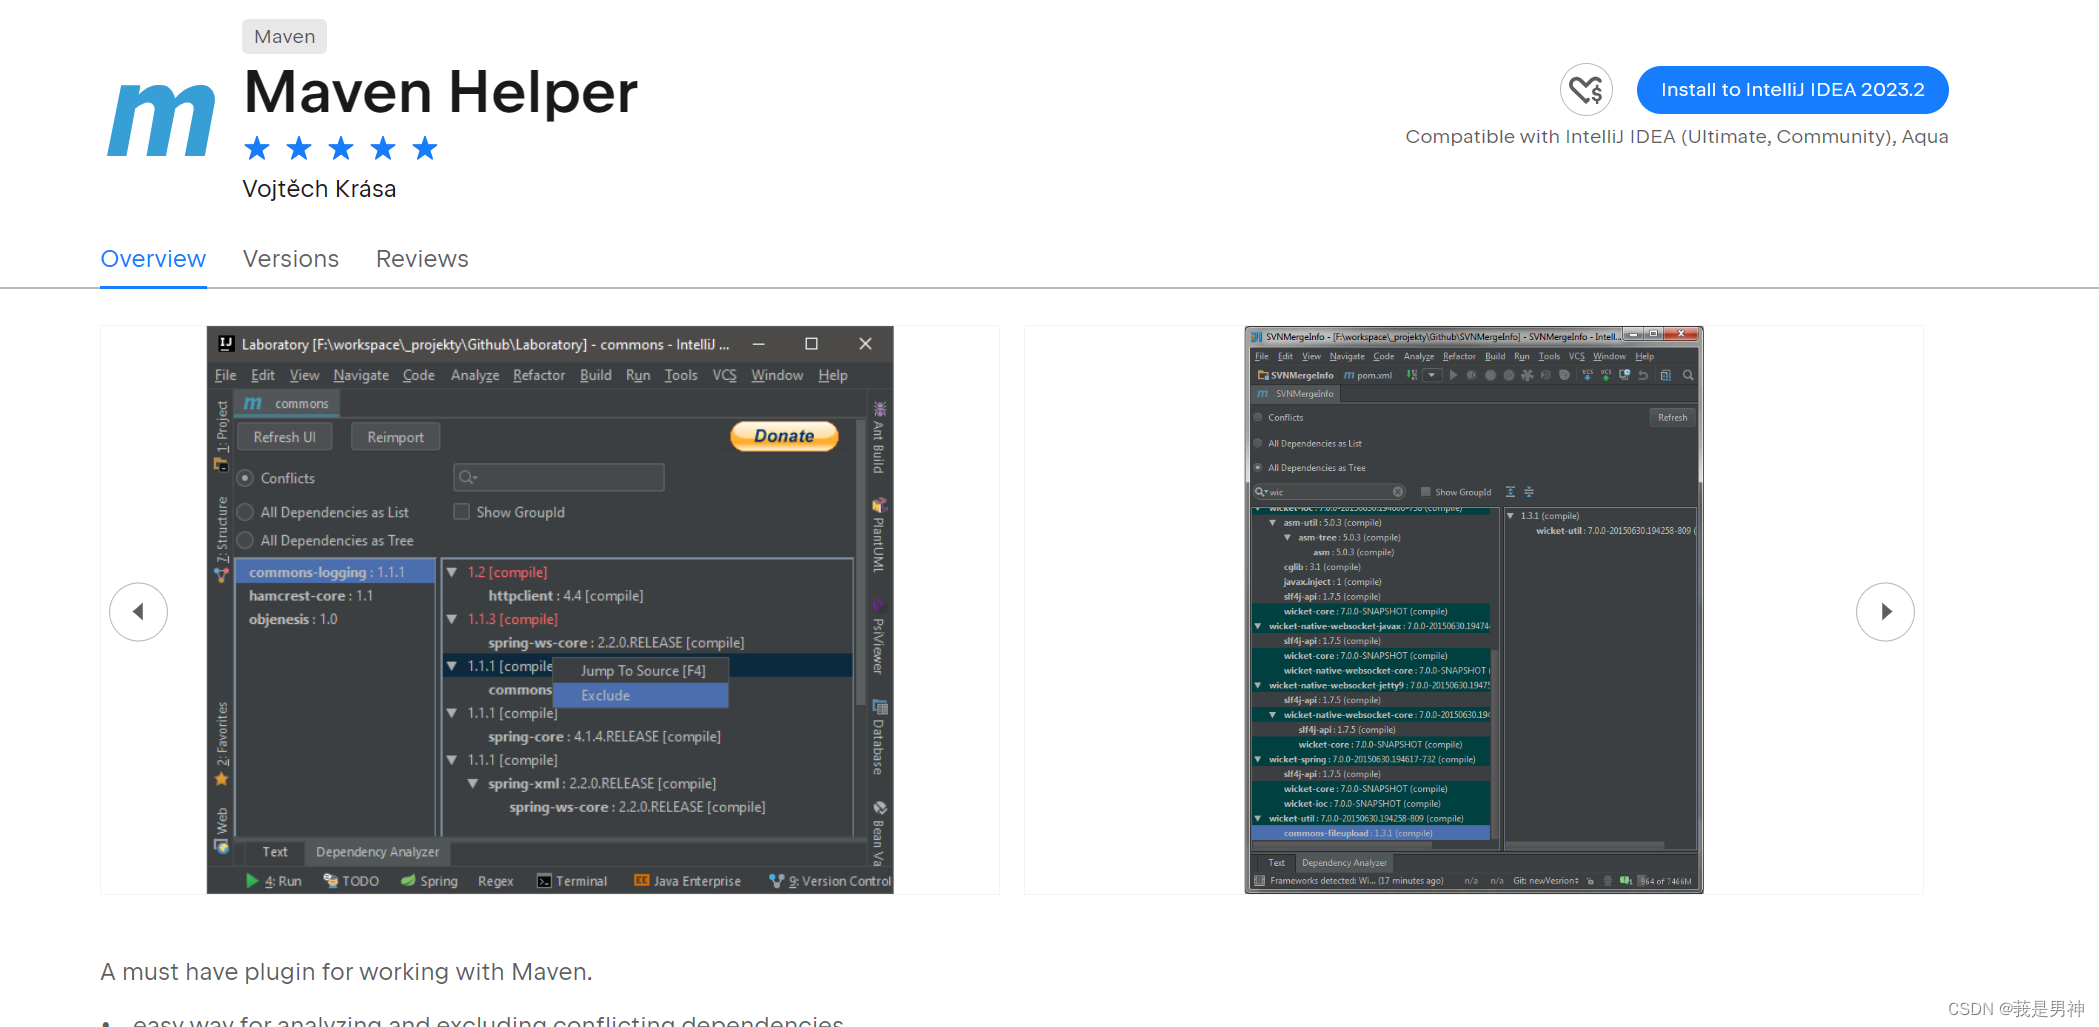Open the 7: Structure tool window
The height and width of the screenshot is (1027, 2099).
pyautogui.click(x=222, y=538)
